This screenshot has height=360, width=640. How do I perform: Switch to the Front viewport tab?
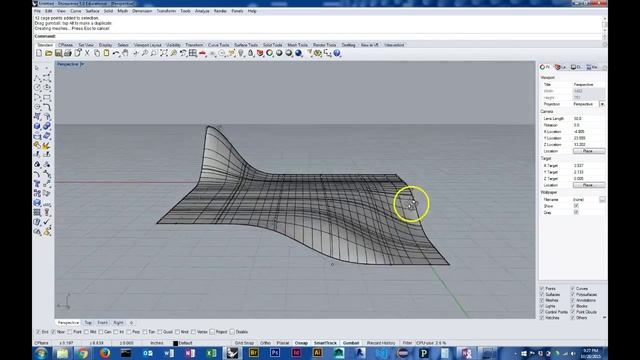point(102,323)
